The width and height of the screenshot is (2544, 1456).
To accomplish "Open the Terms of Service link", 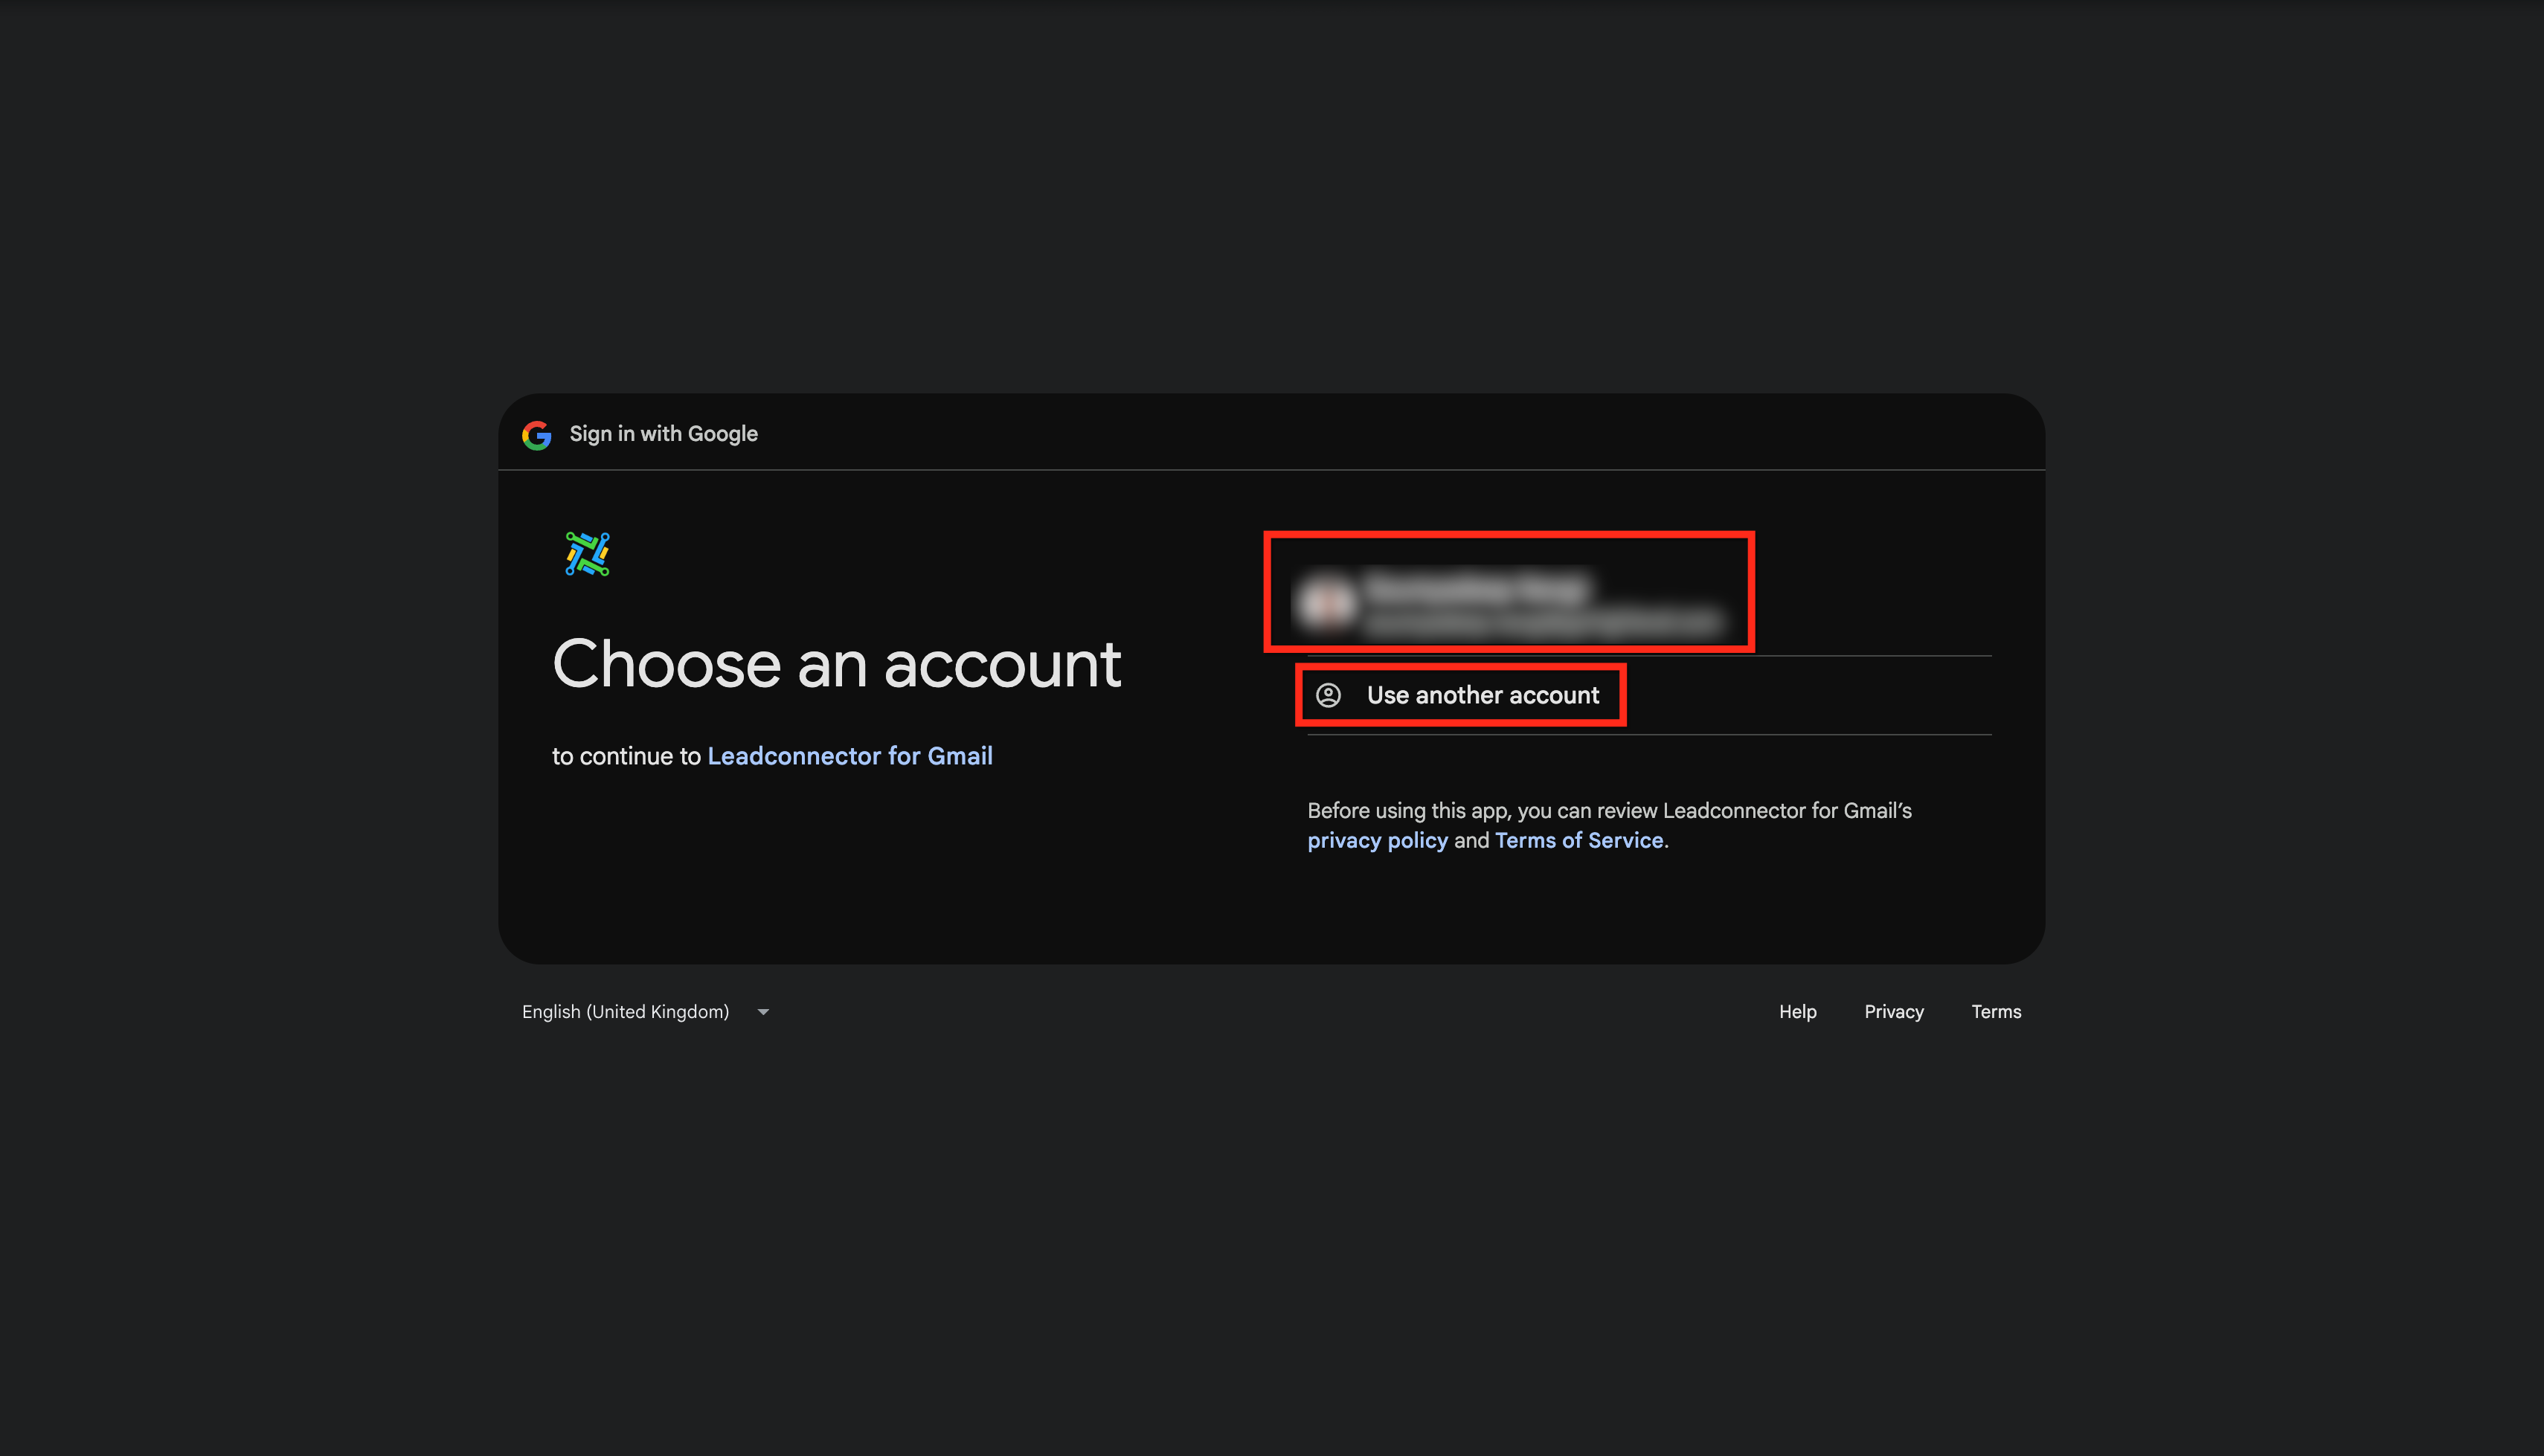I will [x=1579, y=841].
